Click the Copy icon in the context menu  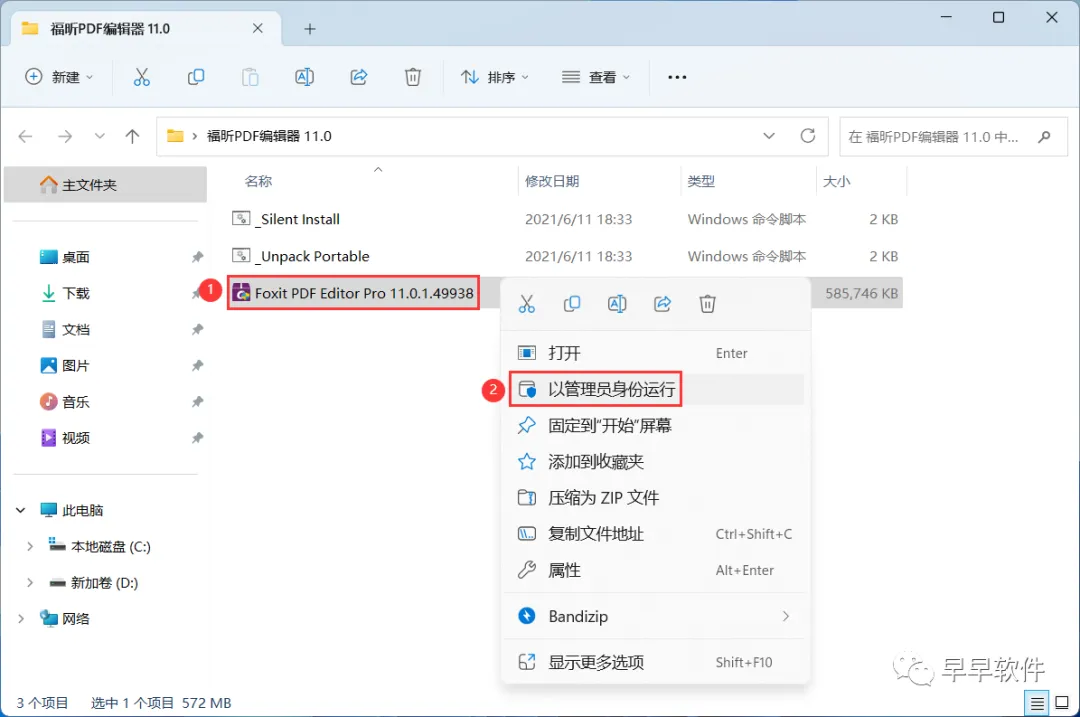(x=572, y=304)
